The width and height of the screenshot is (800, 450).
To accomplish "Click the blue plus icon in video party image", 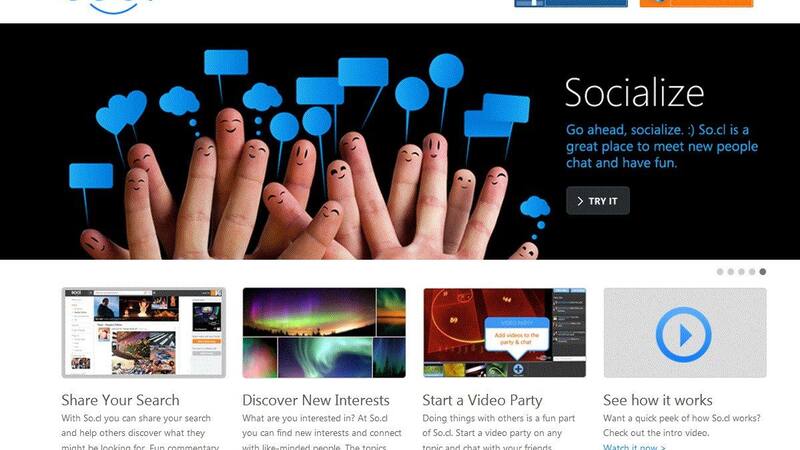I will point(518,369).
